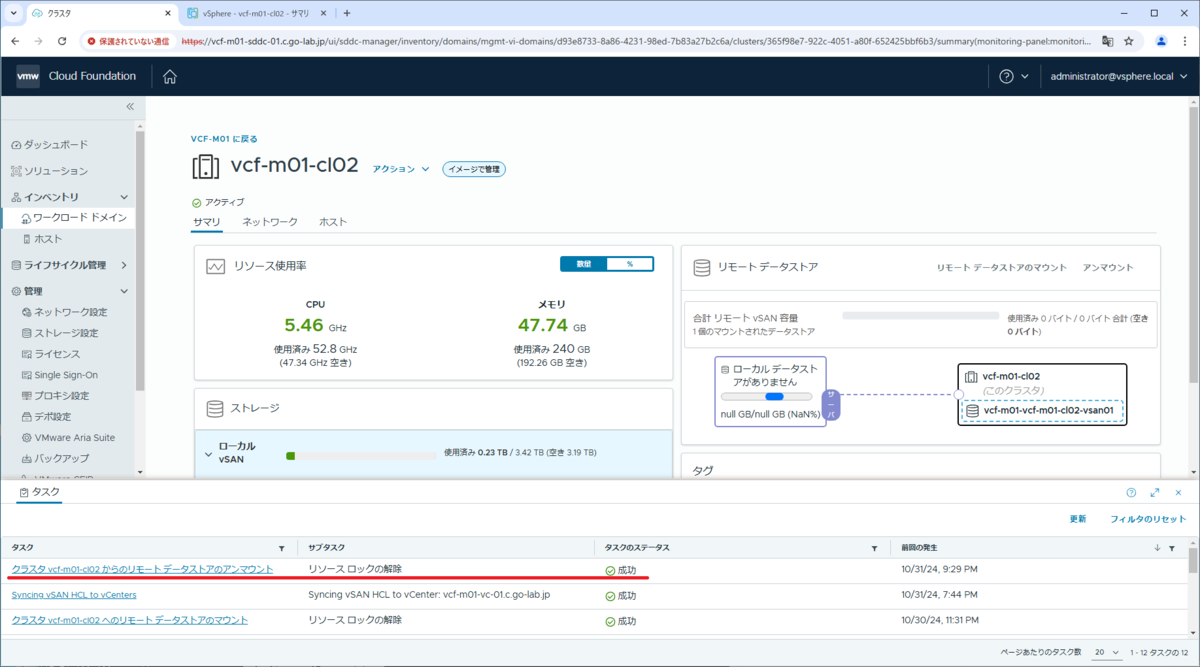
Task: Click リモート データストアのマウント
Action: coord(1001,268)
